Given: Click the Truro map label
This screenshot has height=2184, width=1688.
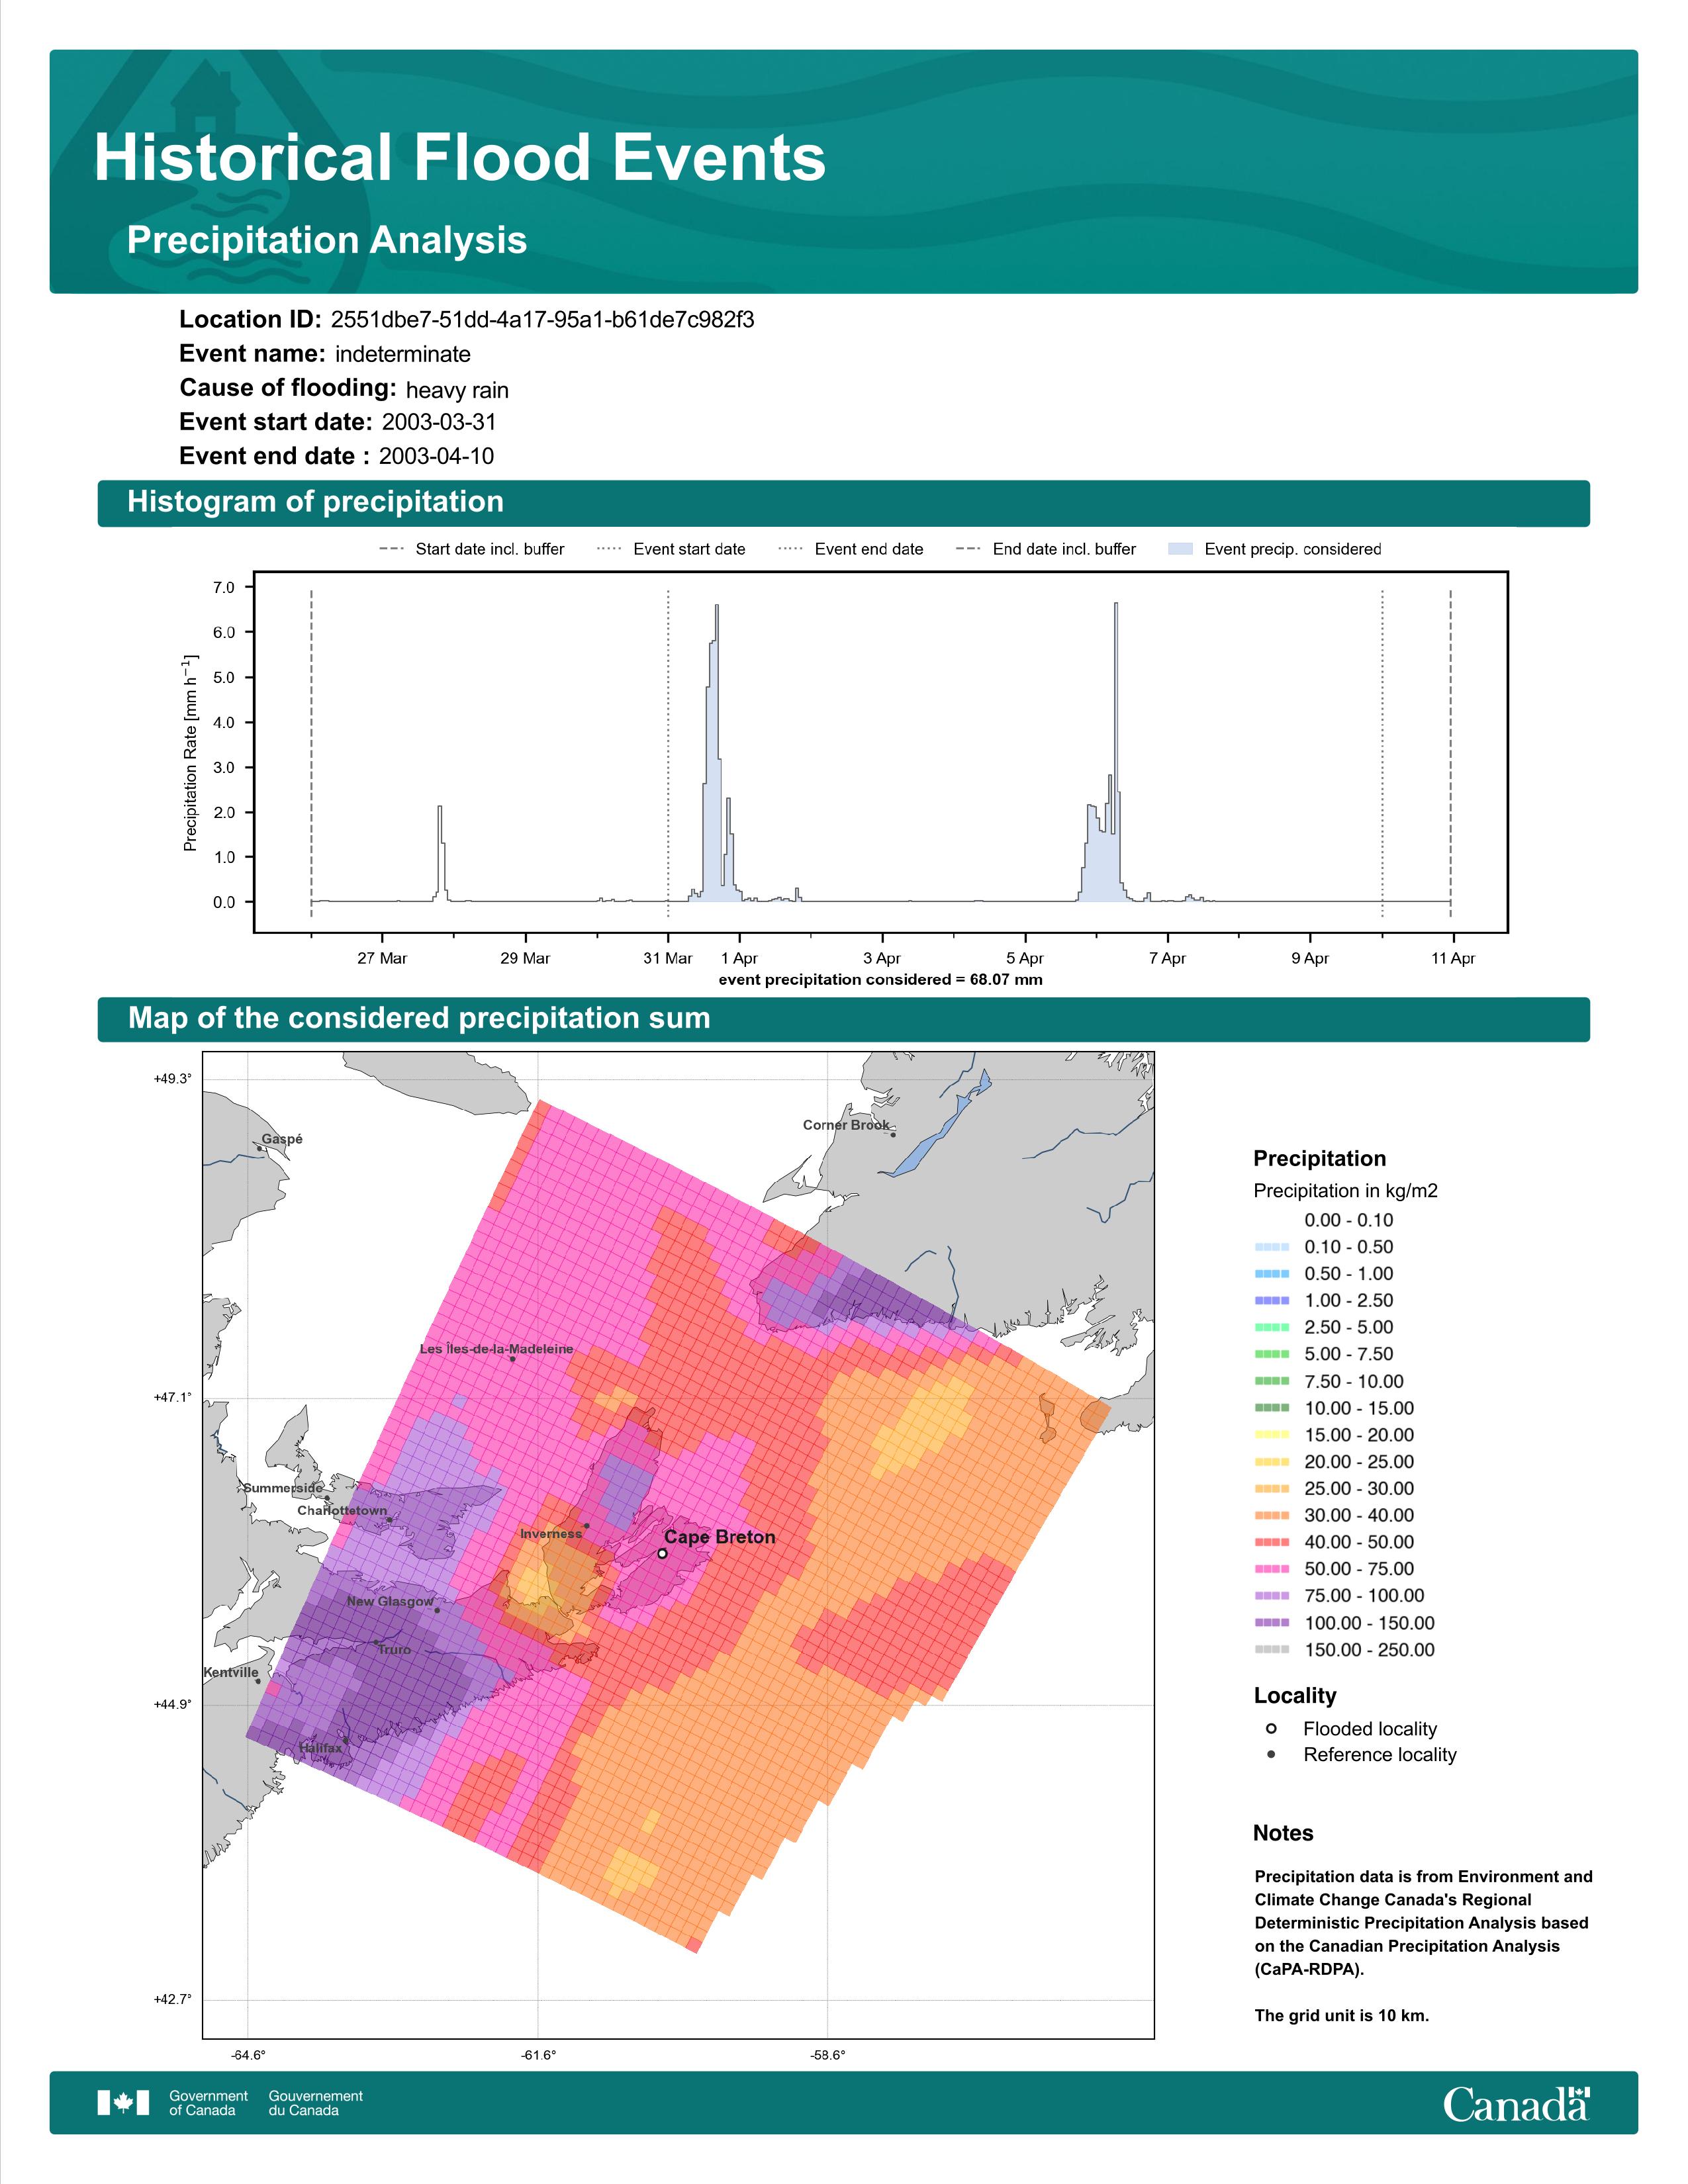Looking at the screenshot, I should click(x=394, y=1650).
